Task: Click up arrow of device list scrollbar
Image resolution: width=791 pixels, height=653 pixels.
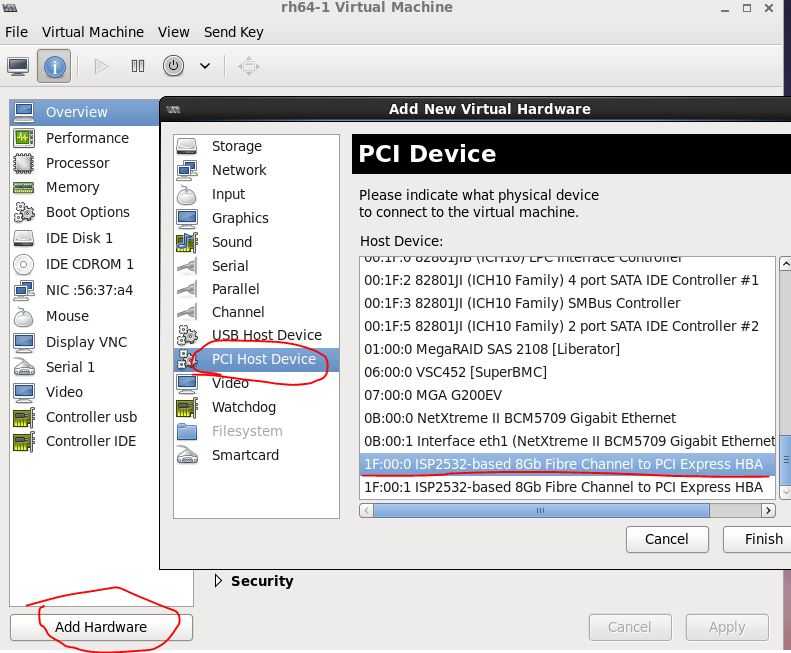Action: 785,263
